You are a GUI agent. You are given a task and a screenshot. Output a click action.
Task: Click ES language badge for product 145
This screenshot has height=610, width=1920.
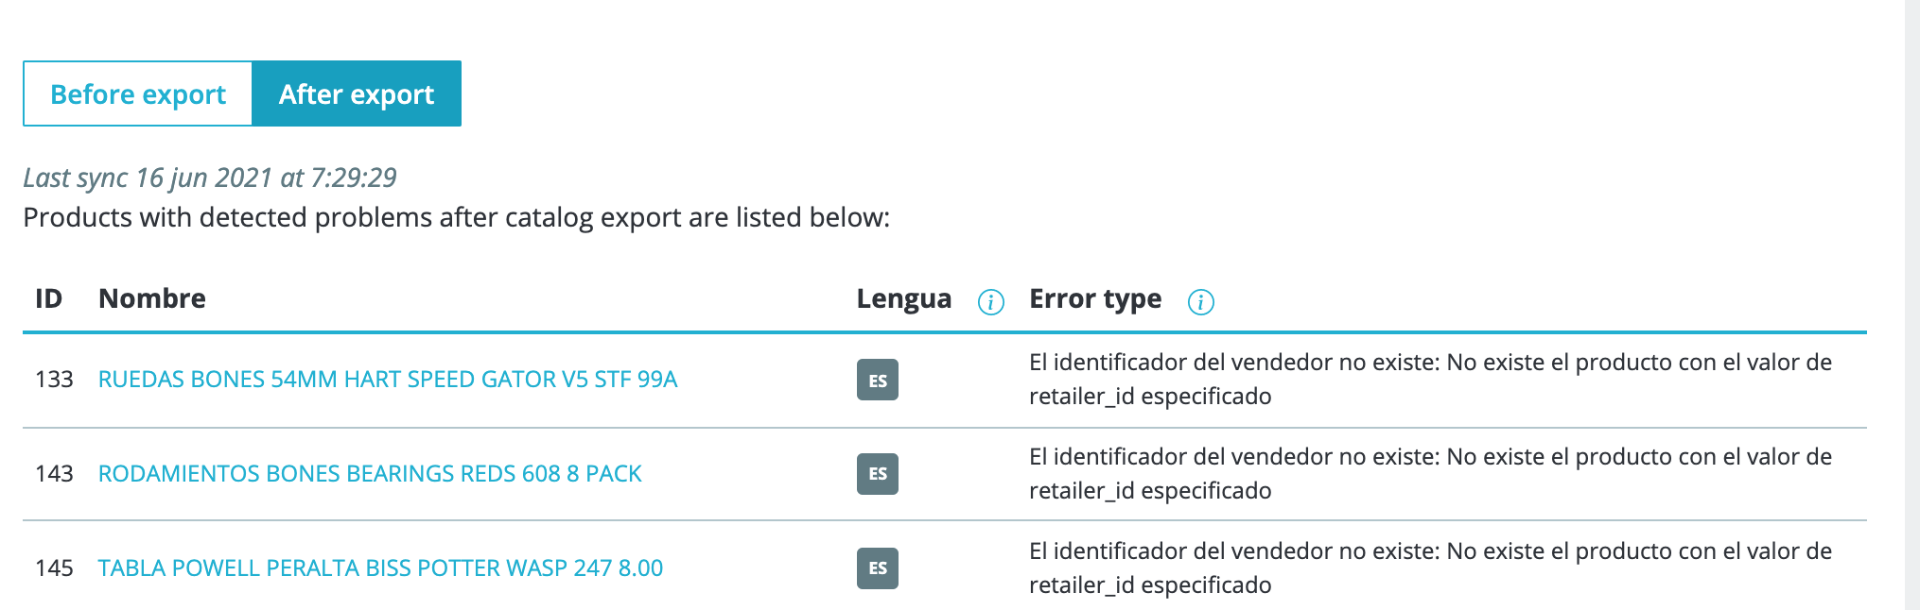pos(877,568)
